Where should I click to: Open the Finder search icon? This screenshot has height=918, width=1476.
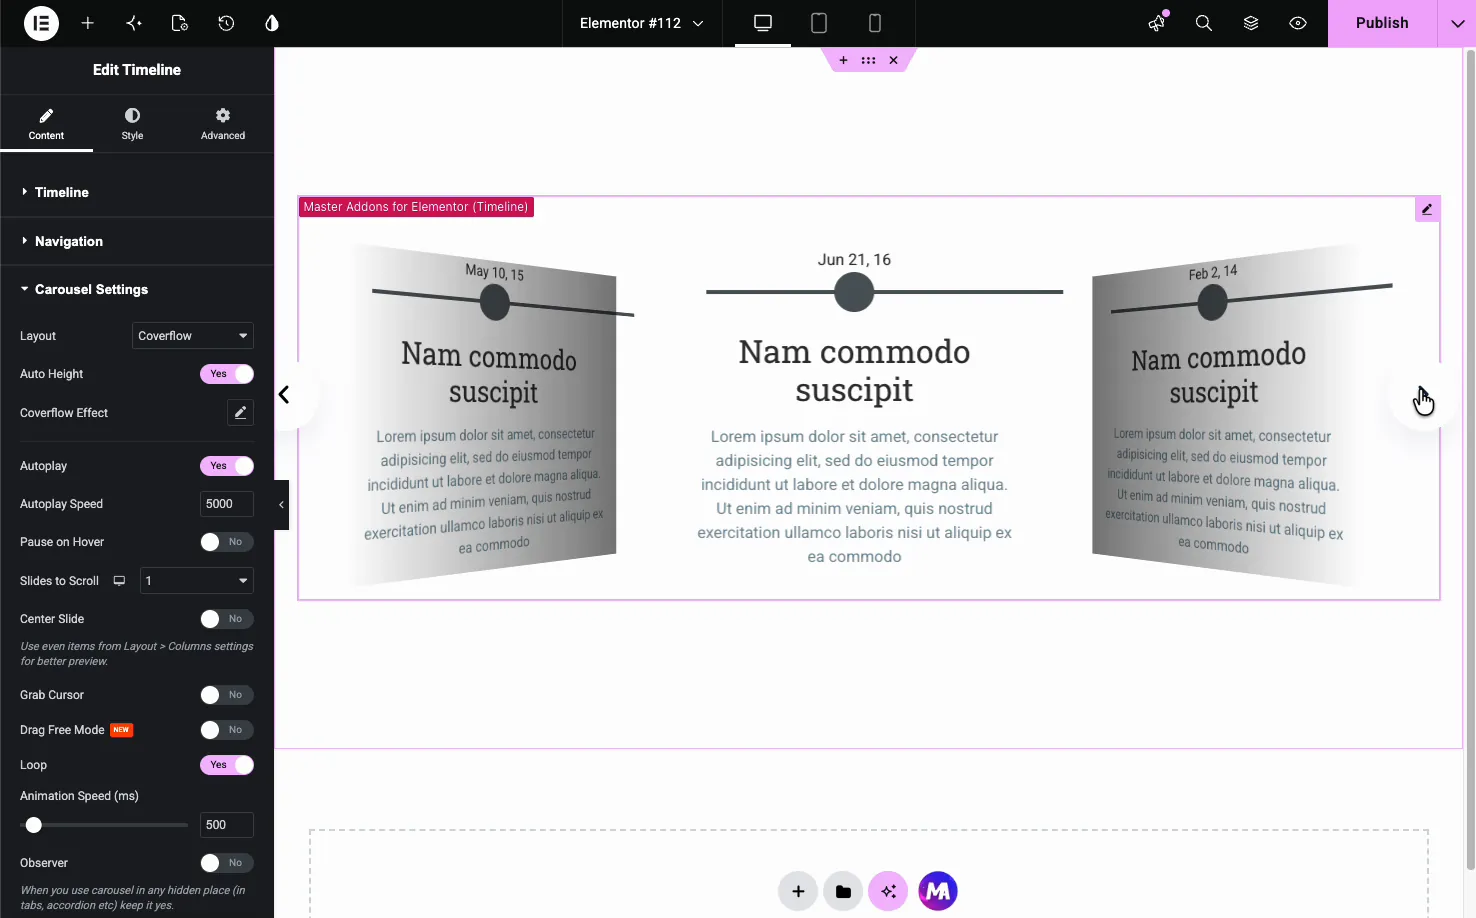click(x=1204, y=23)
